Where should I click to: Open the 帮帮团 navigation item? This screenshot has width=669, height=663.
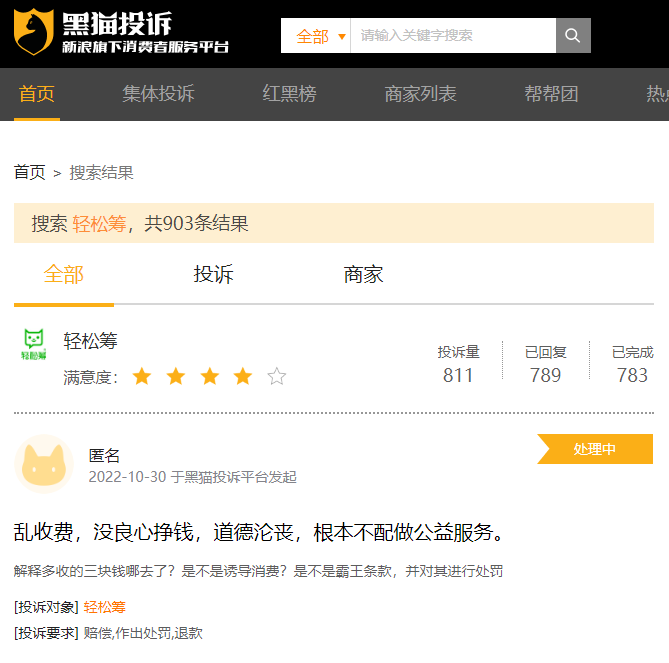click(x=551, y=94)
